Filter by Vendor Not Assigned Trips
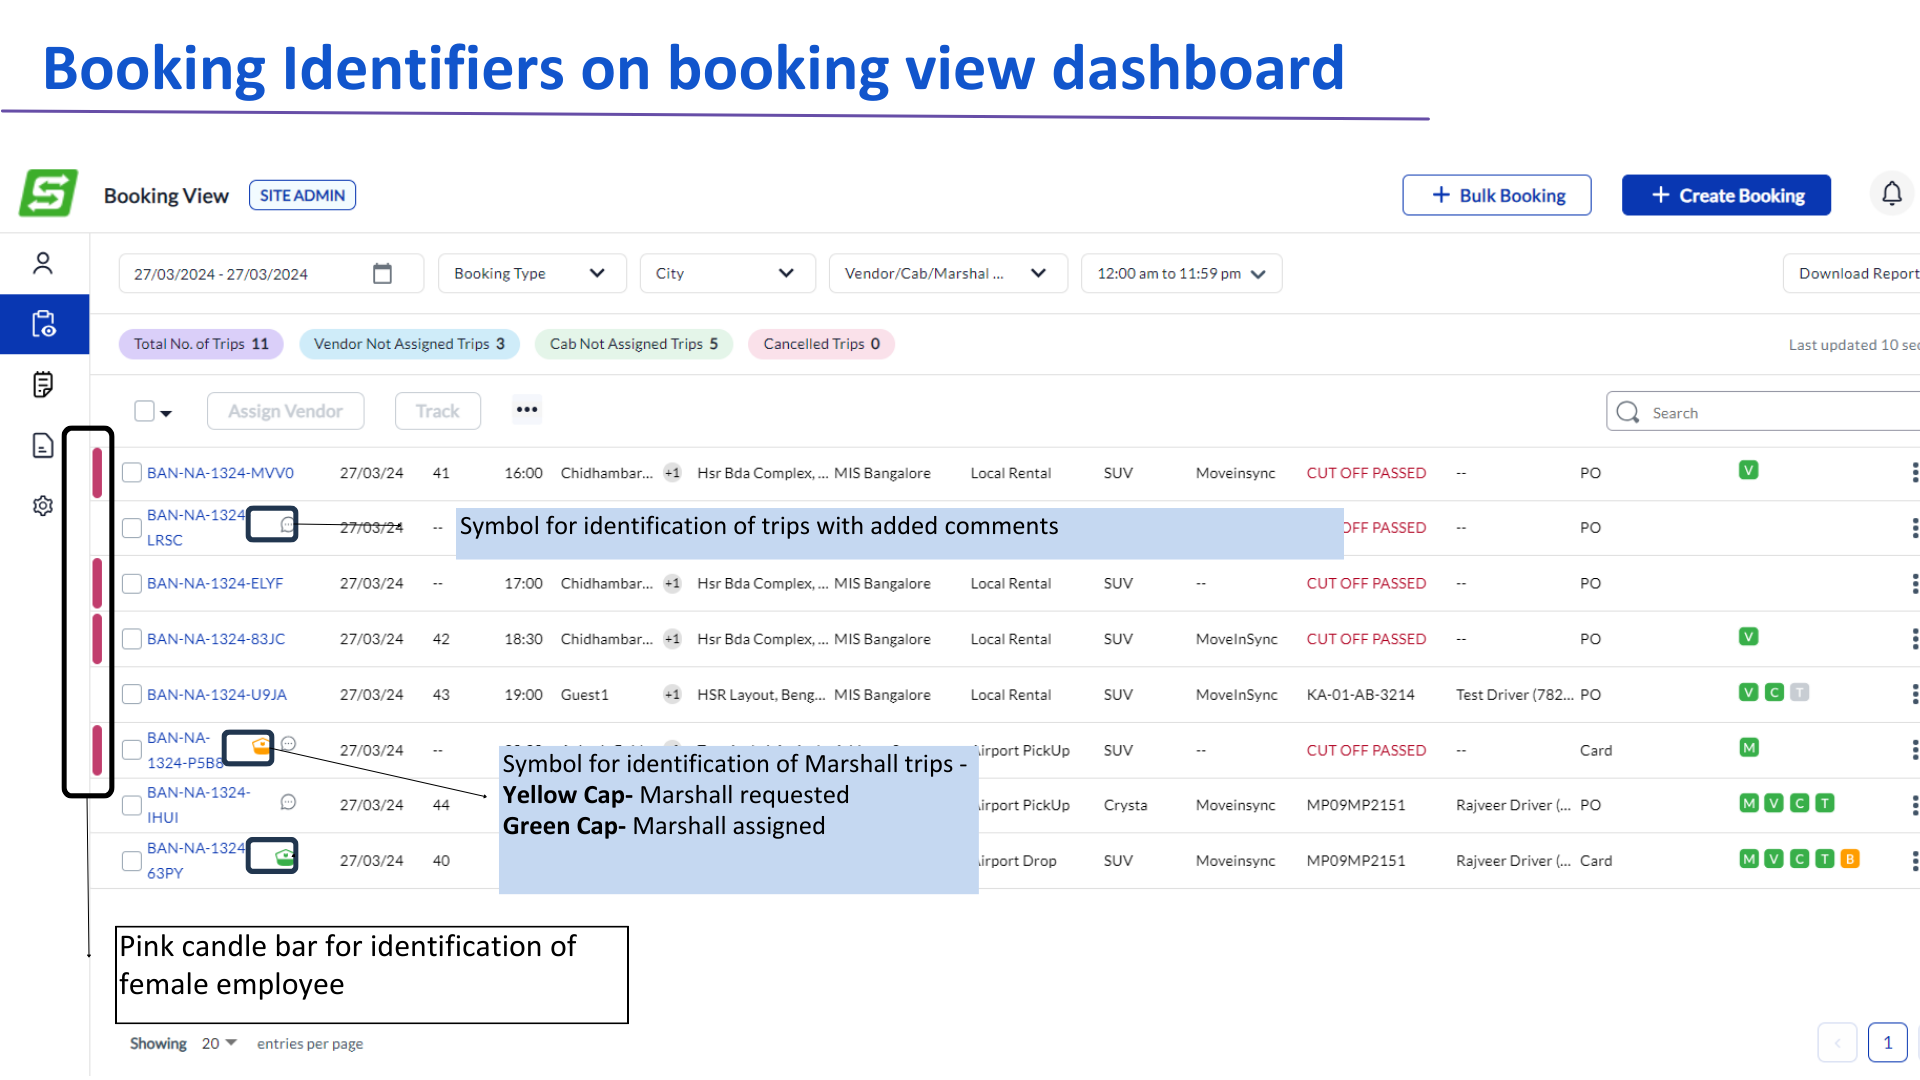The width and height of the screenshot is (1920, 1080). 409,344
